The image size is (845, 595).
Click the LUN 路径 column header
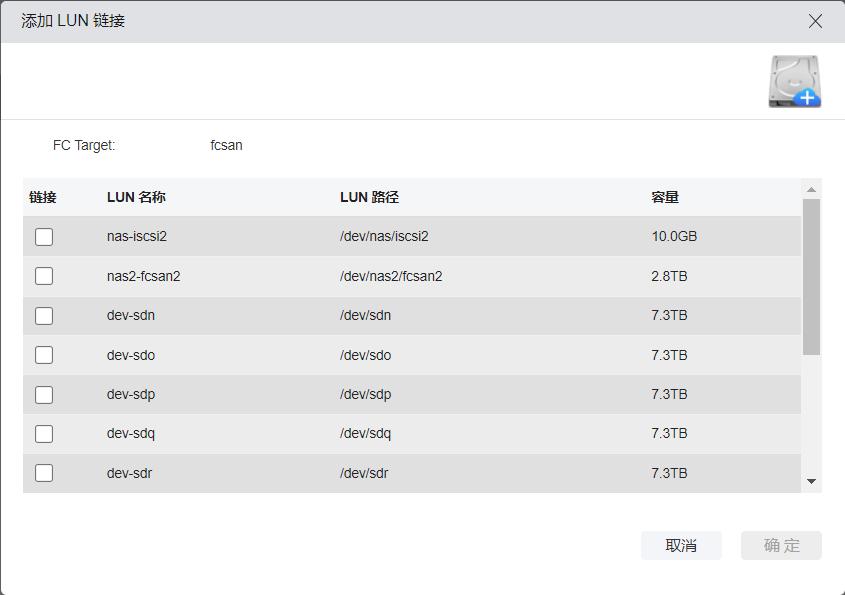click(369, 197)
